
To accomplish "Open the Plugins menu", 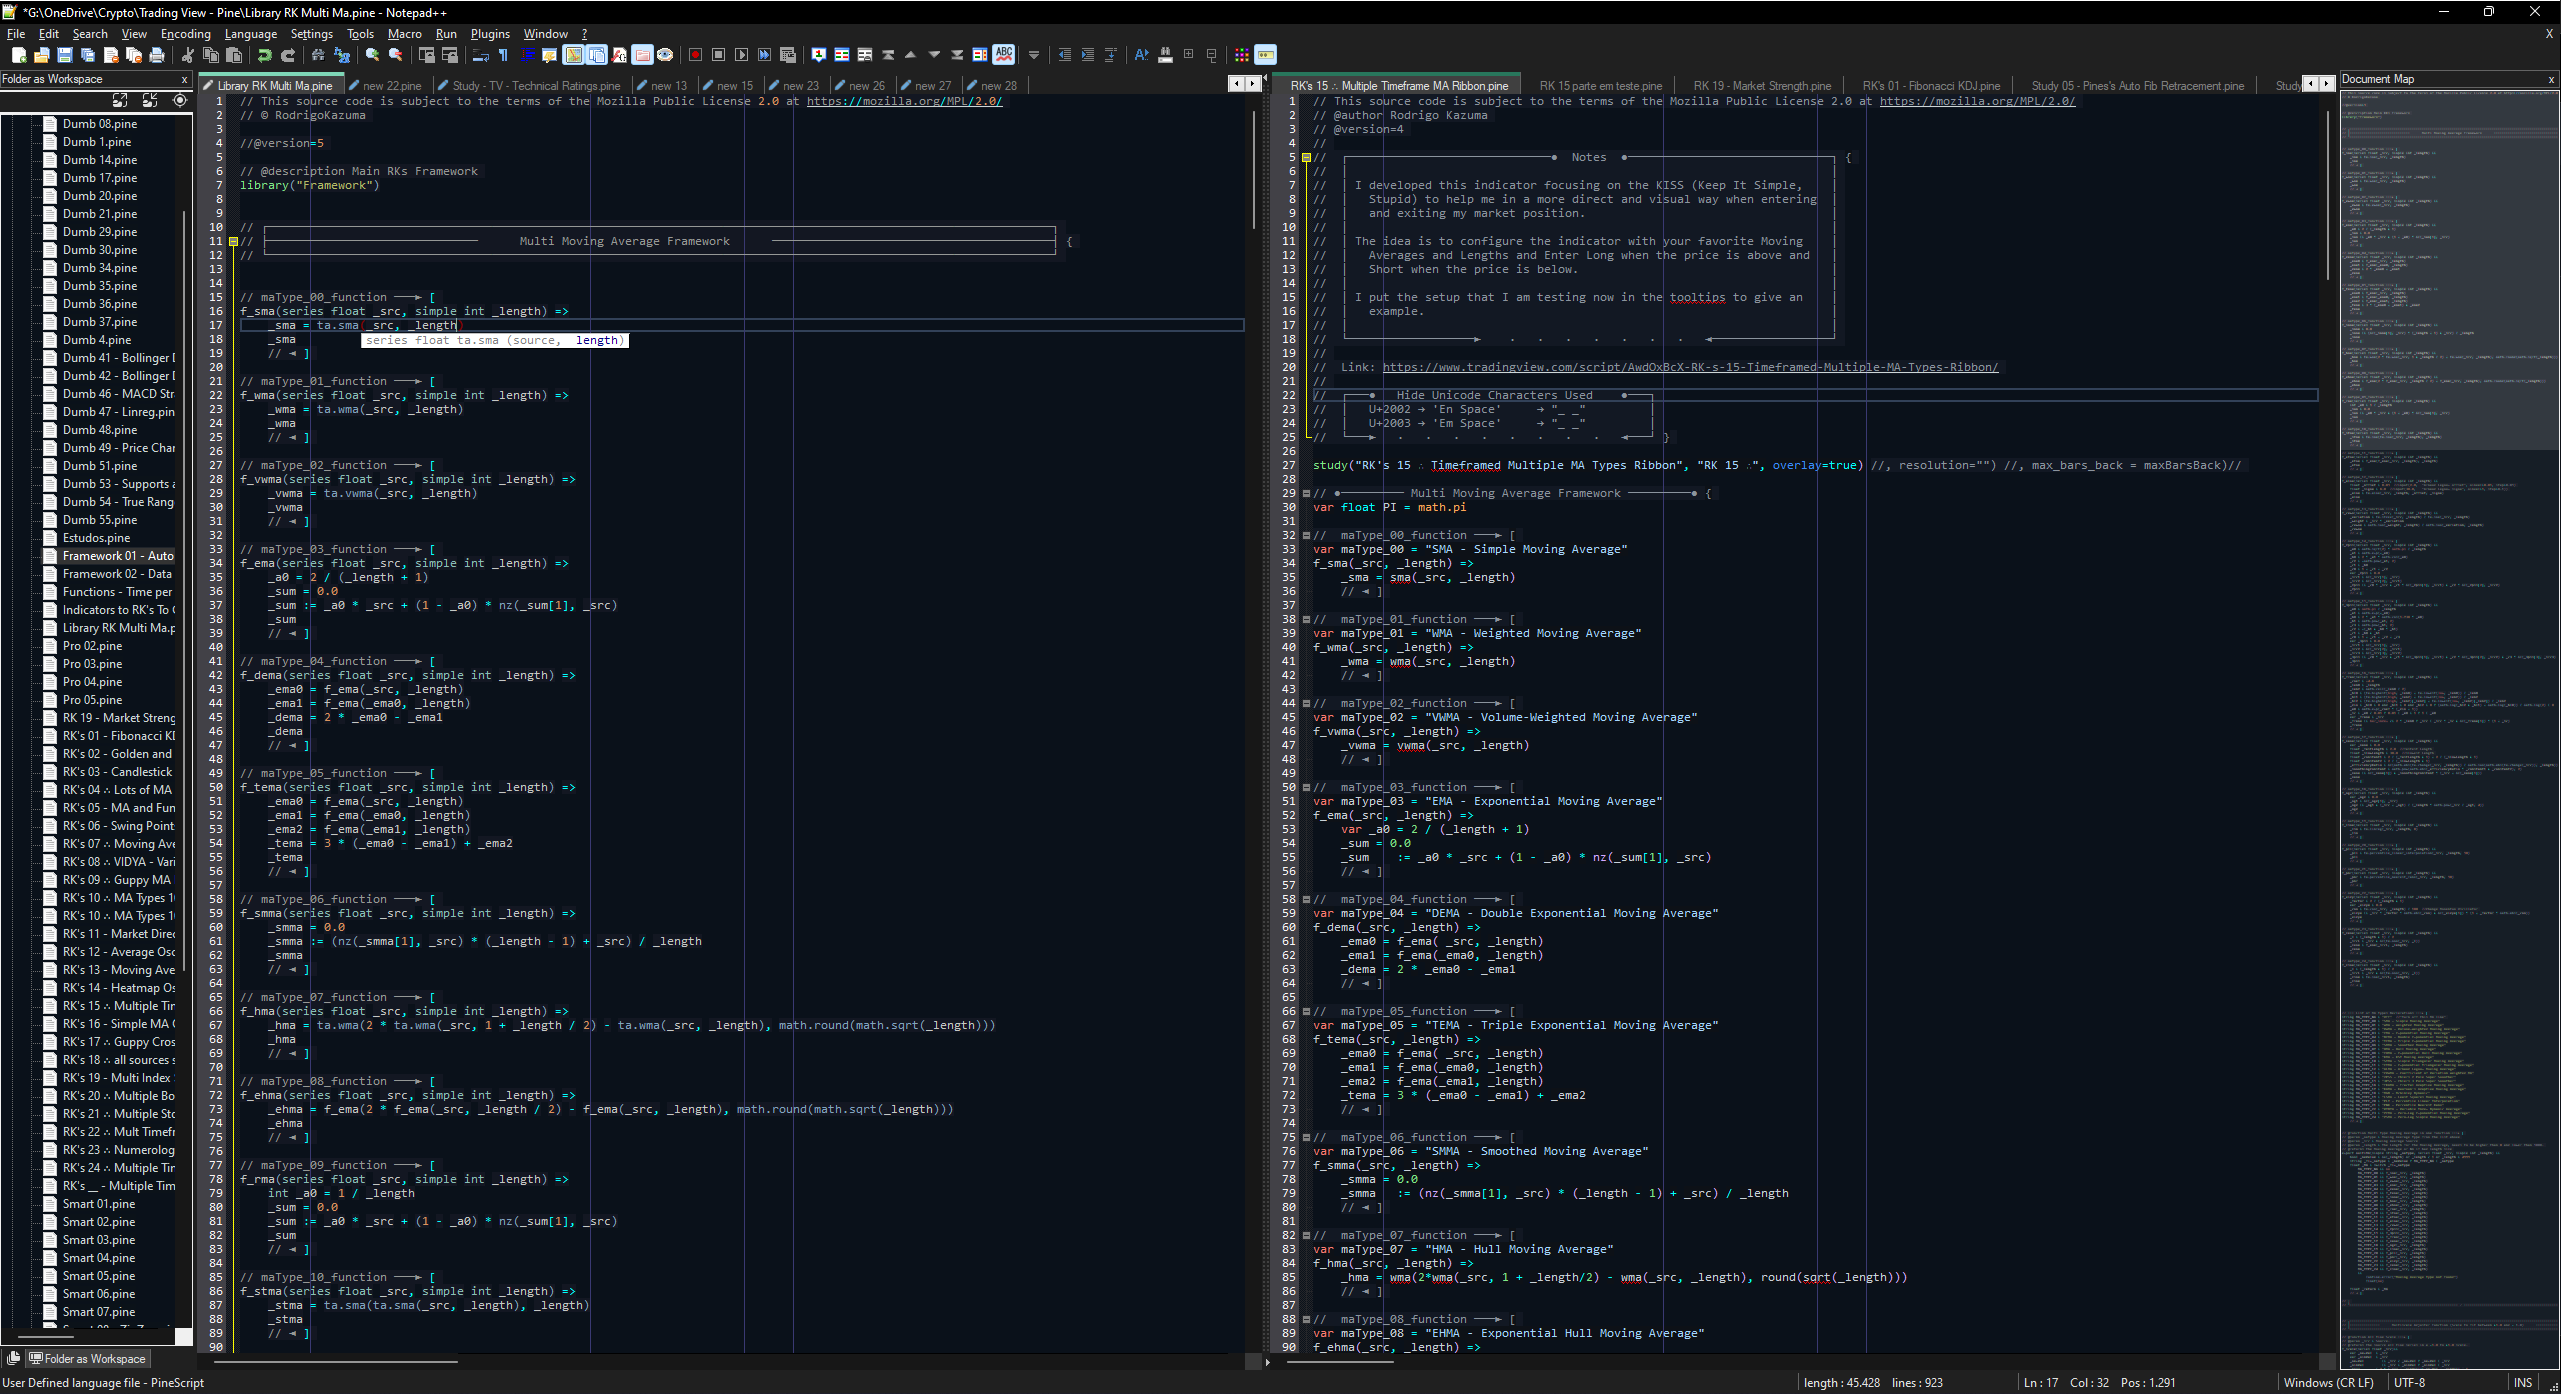I will click(x=490, y=33).
